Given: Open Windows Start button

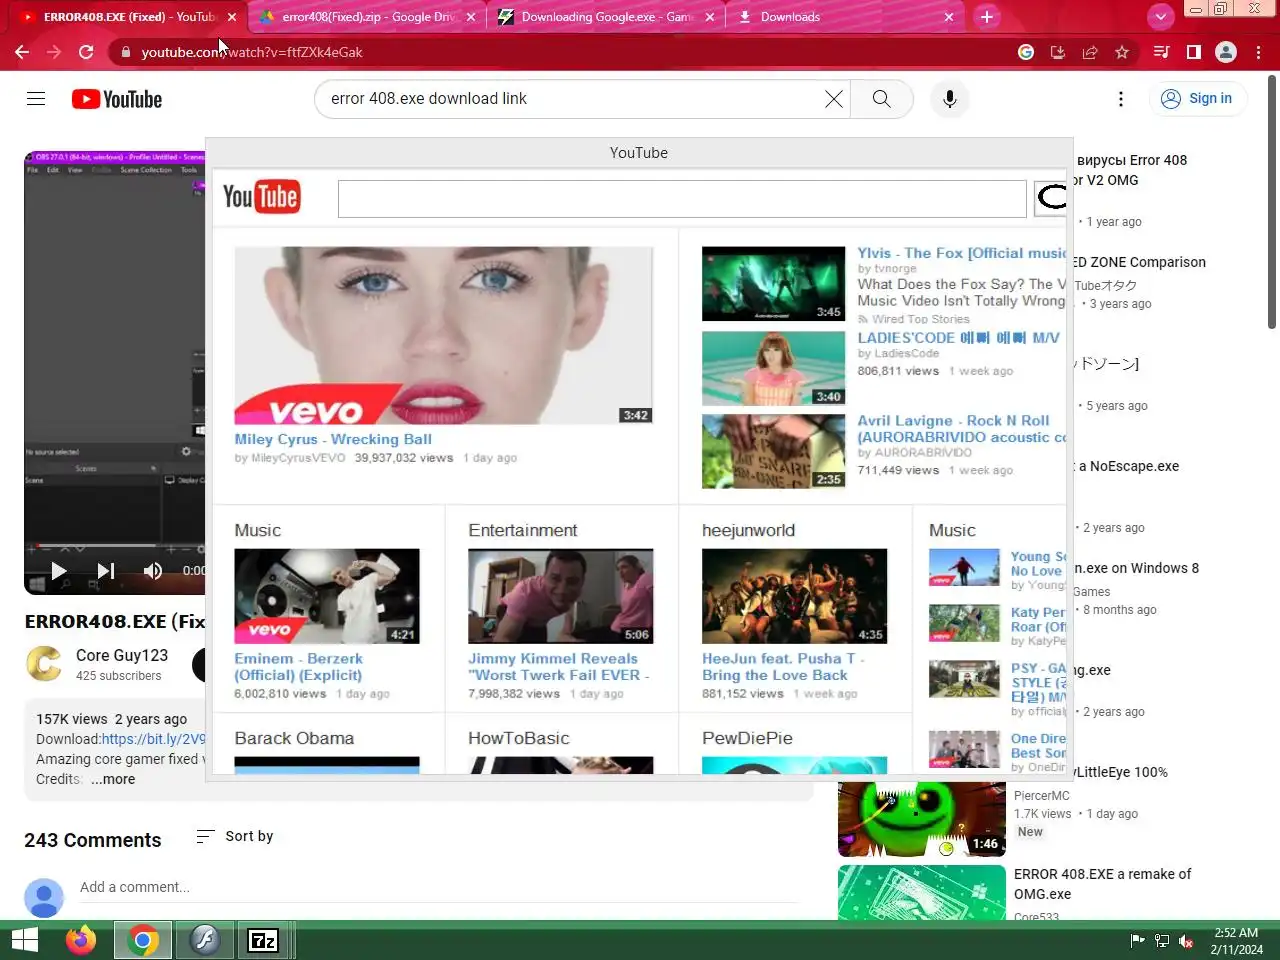Looking at the screenshot, I should tap(24, 940).
